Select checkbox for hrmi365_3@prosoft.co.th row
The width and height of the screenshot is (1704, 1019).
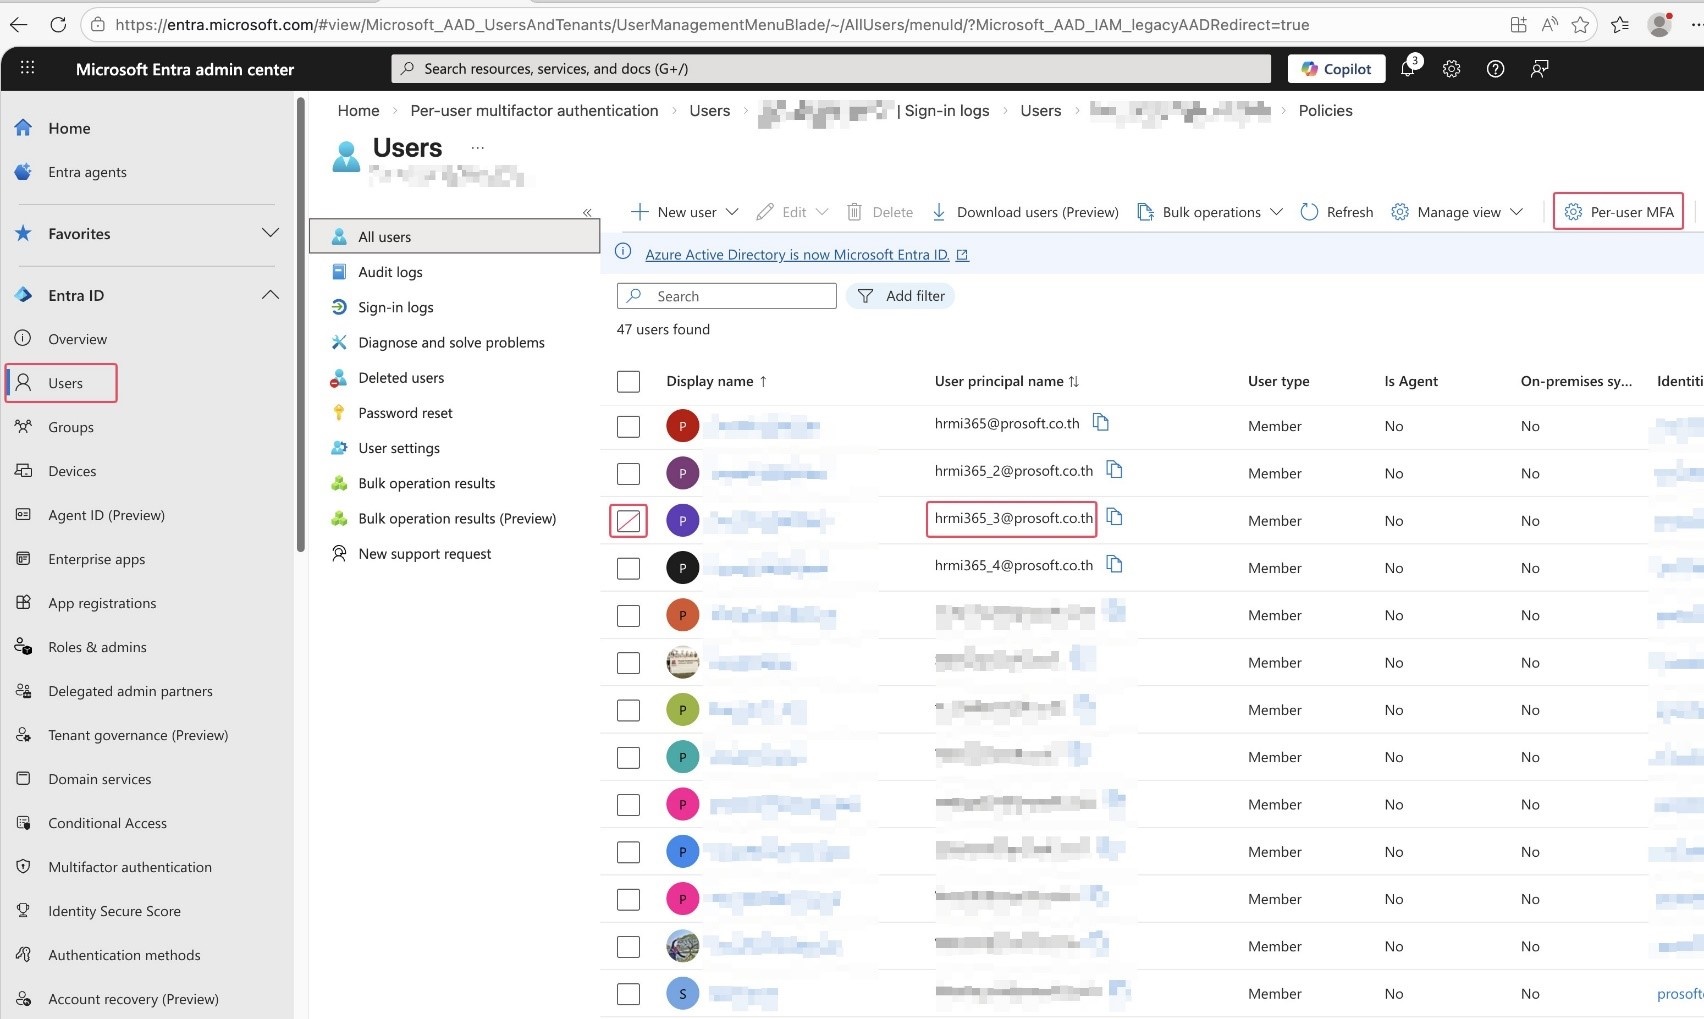point(628,521)
